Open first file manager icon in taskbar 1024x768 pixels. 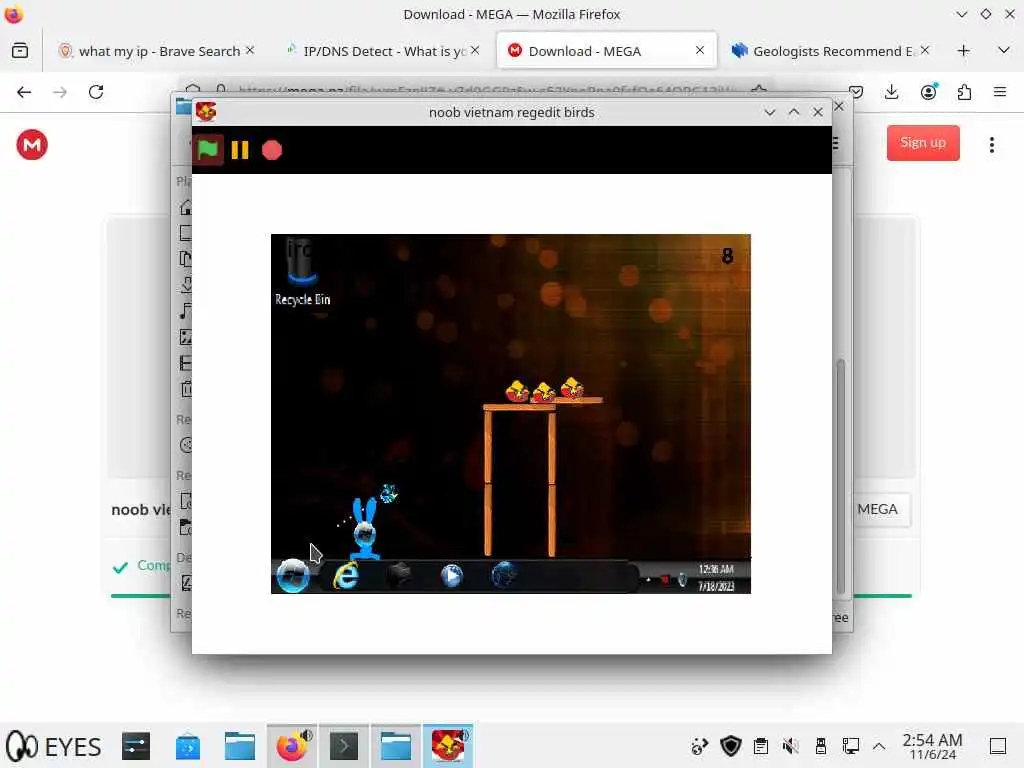(240, 746)
